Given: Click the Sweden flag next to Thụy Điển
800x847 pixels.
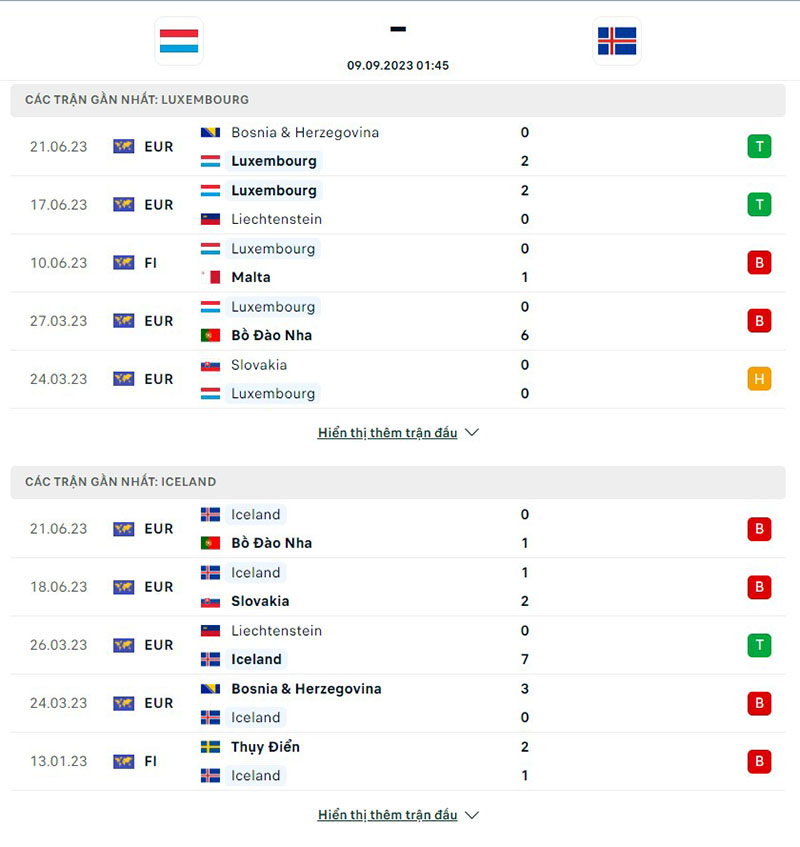Looking at the screenshot, I should (210, 747).
